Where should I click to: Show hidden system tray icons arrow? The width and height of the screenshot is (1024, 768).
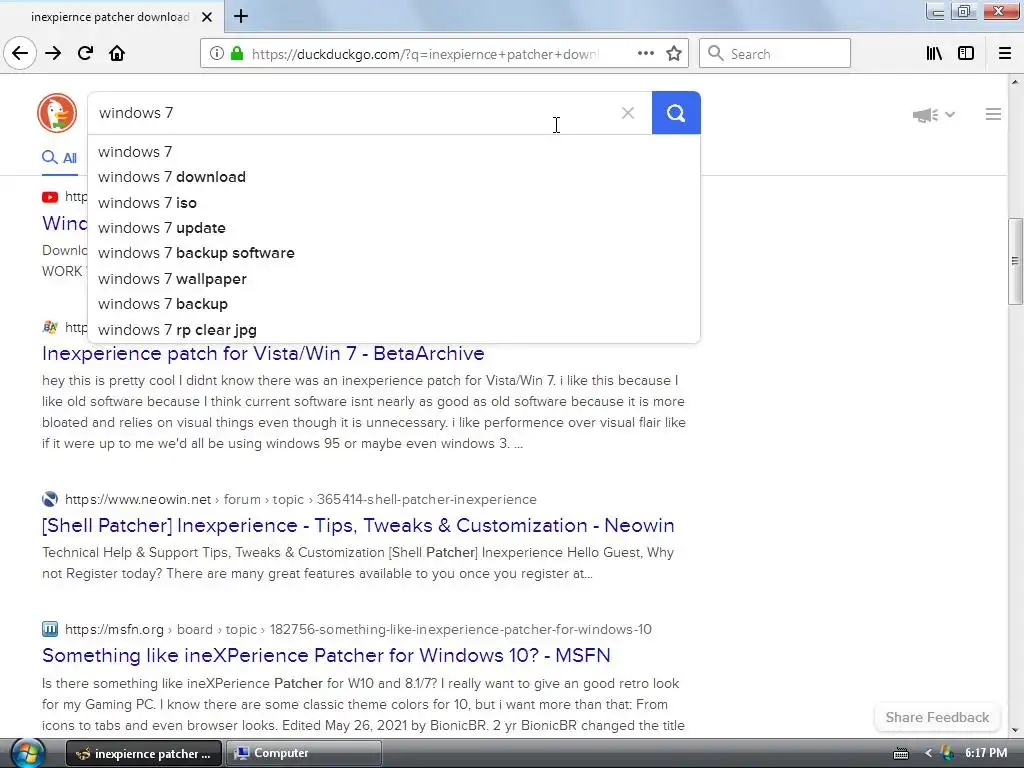coord(928,754)
